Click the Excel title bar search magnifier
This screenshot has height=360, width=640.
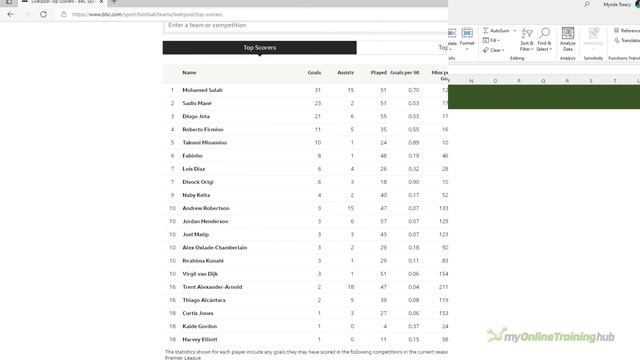point(587,4)
